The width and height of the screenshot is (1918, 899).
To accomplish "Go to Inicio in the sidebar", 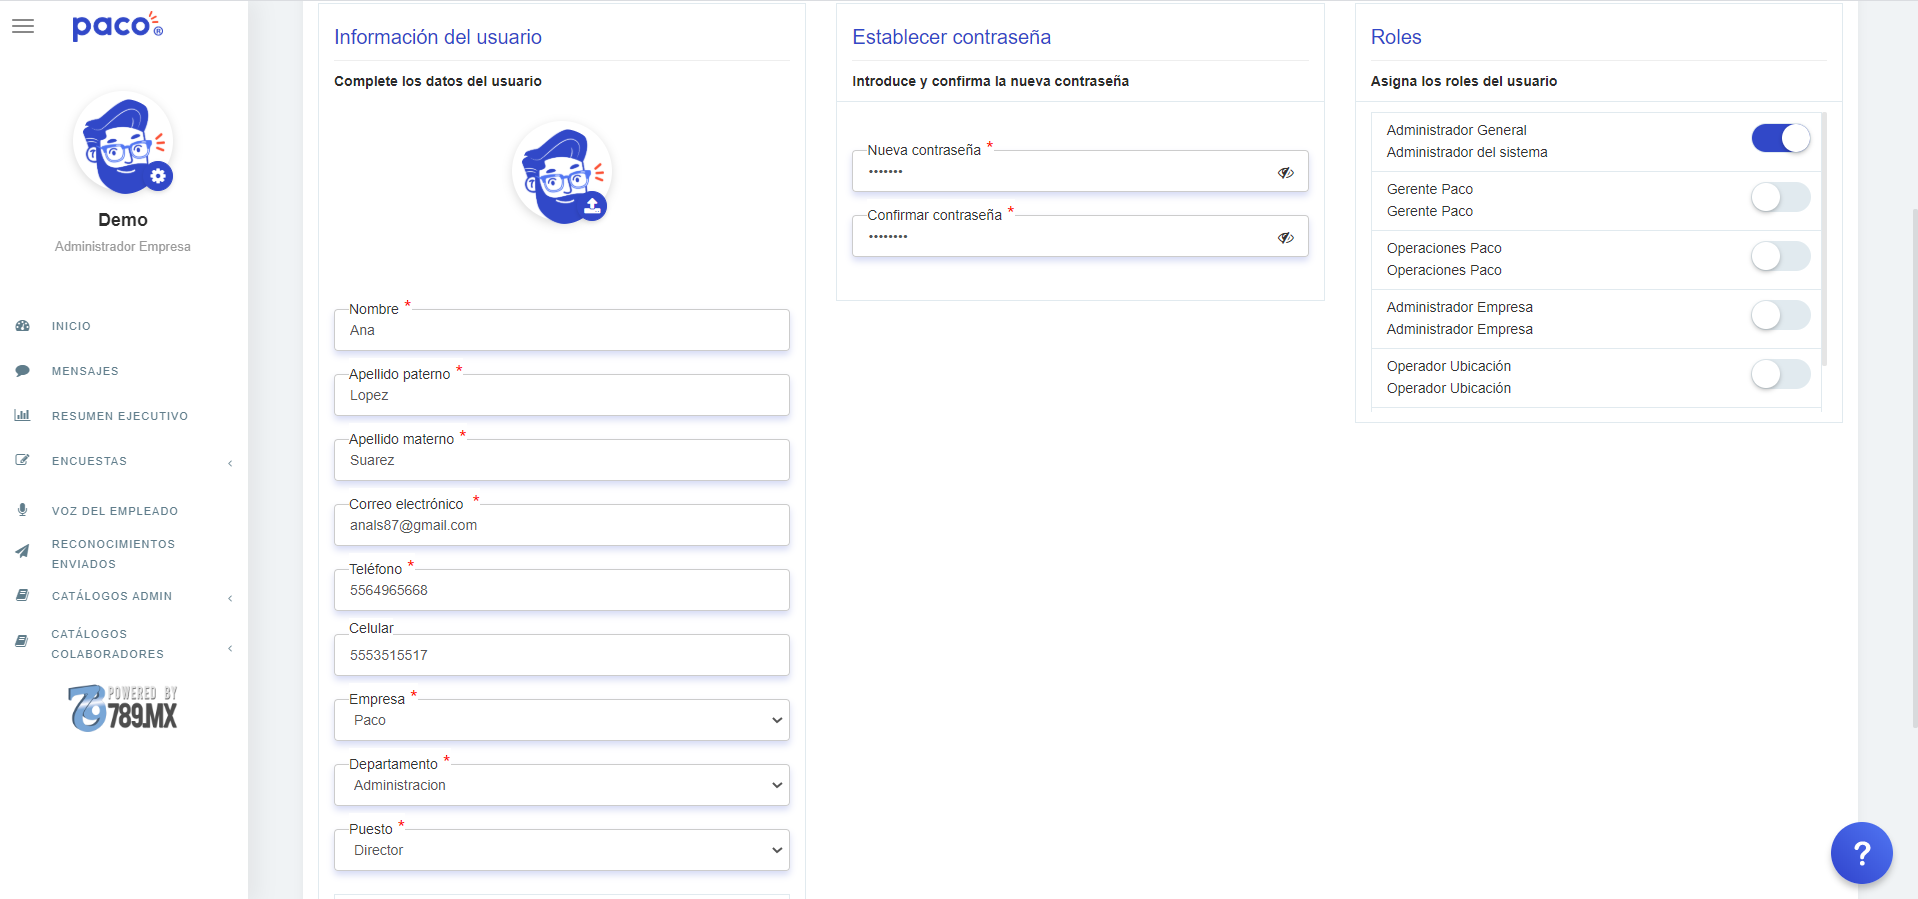I will tap(71, 326).
